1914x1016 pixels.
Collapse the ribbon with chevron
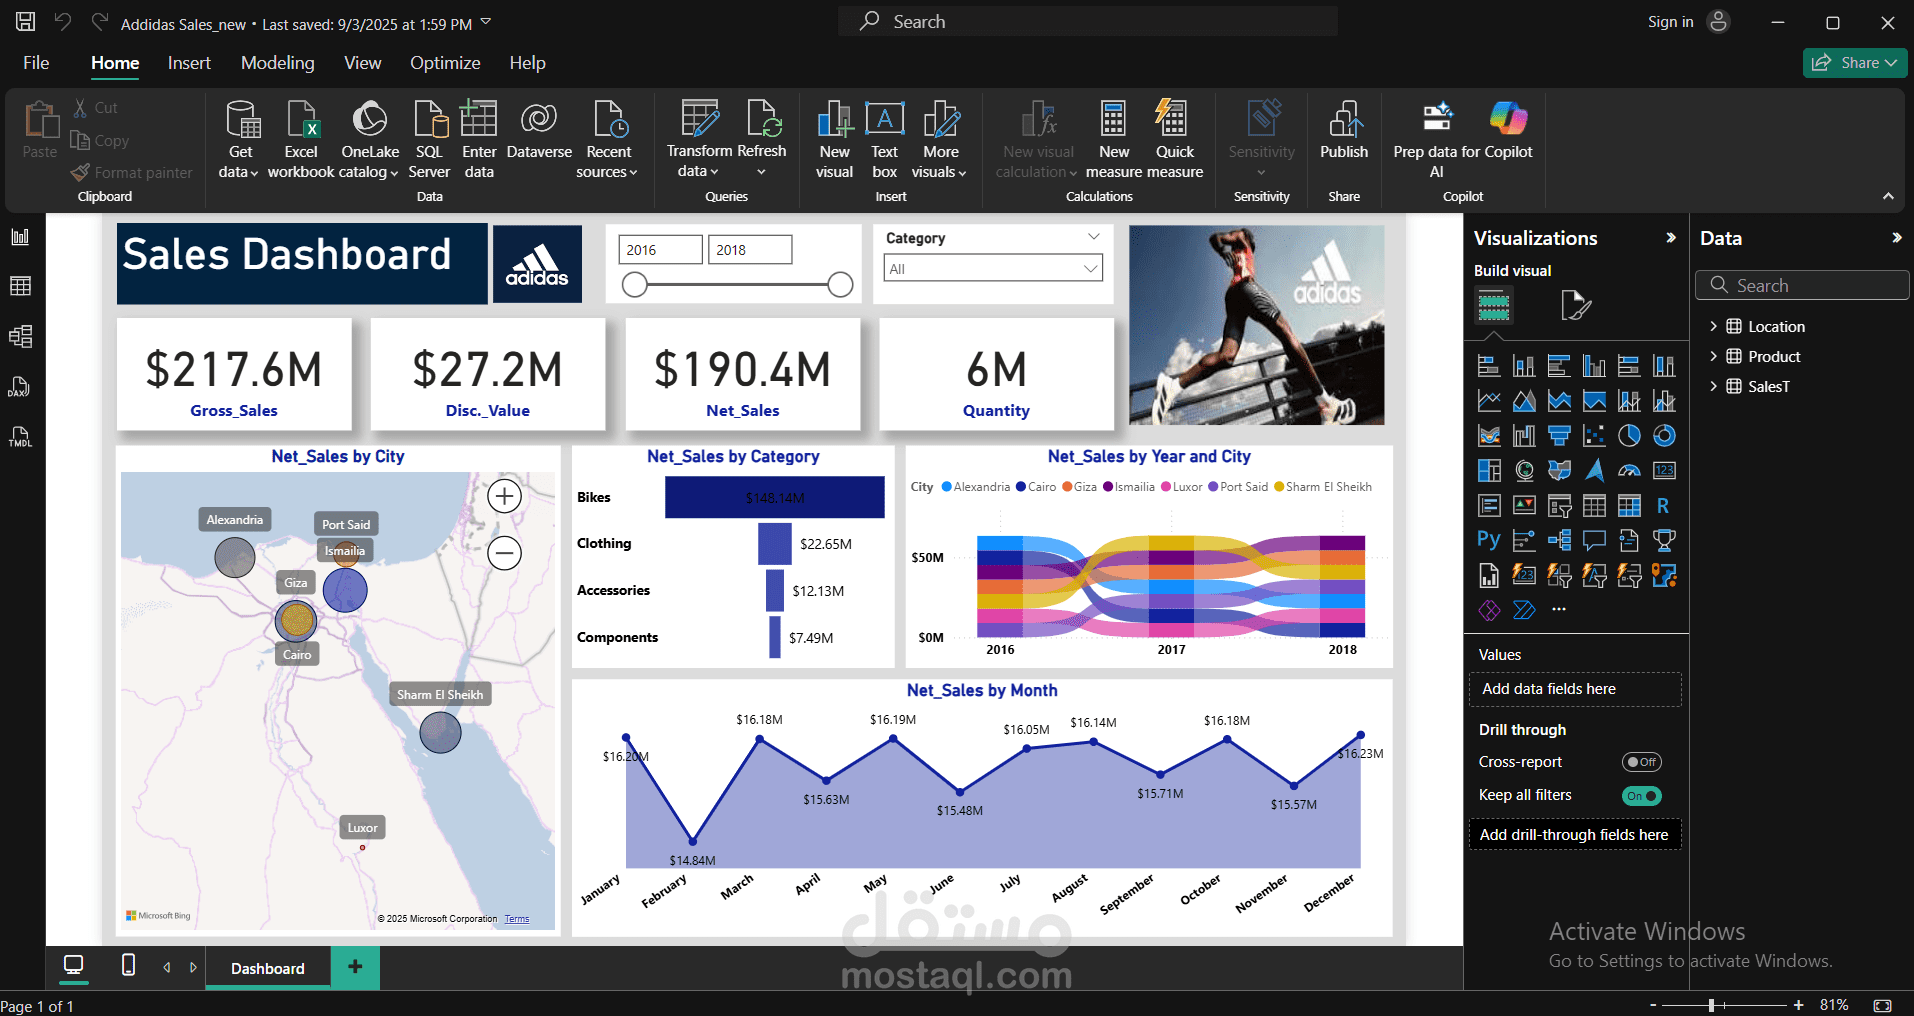[1888, 196]
